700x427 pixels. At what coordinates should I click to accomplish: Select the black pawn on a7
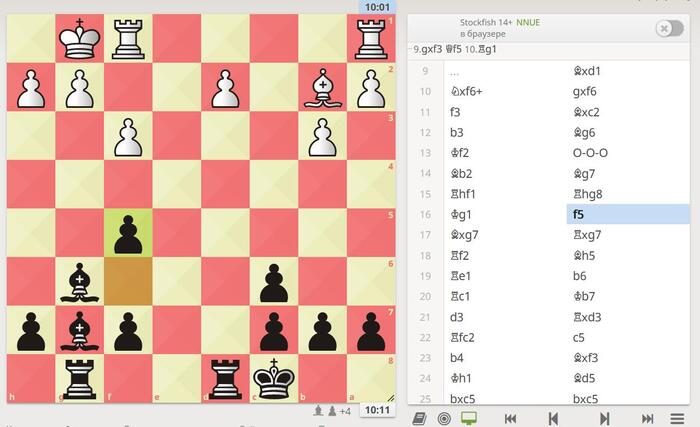tap(371, 331)
